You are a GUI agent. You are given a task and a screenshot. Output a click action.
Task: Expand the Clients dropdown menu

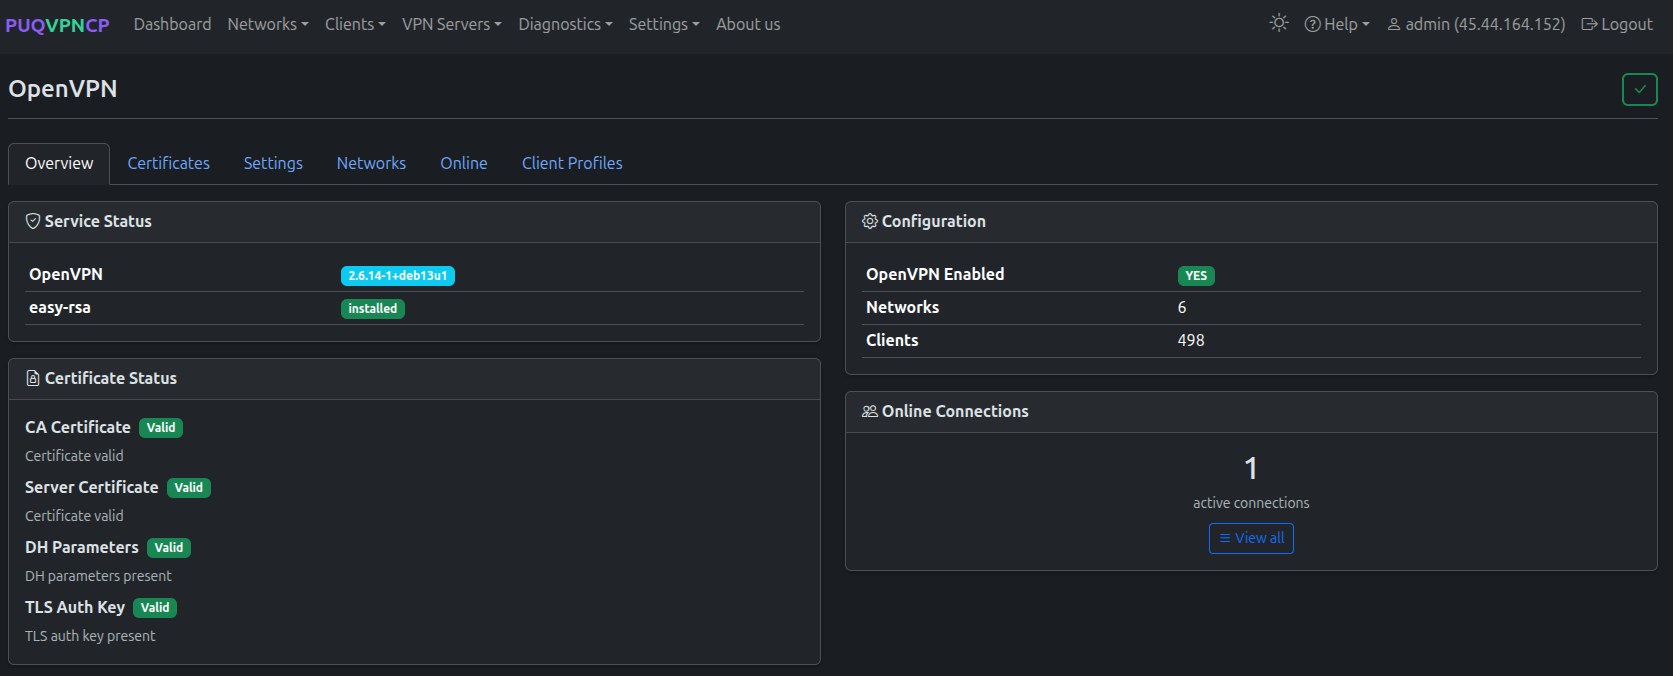pyautogui.click(x=355, y=24)
